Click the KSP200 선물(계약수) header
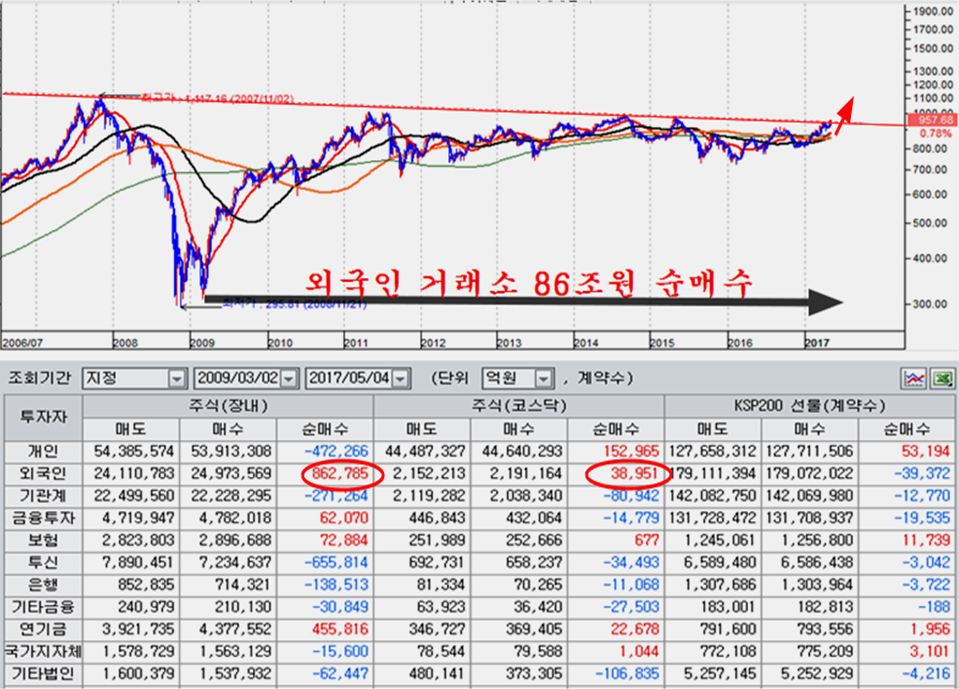959x689 pixels. [x=811, y=405]
